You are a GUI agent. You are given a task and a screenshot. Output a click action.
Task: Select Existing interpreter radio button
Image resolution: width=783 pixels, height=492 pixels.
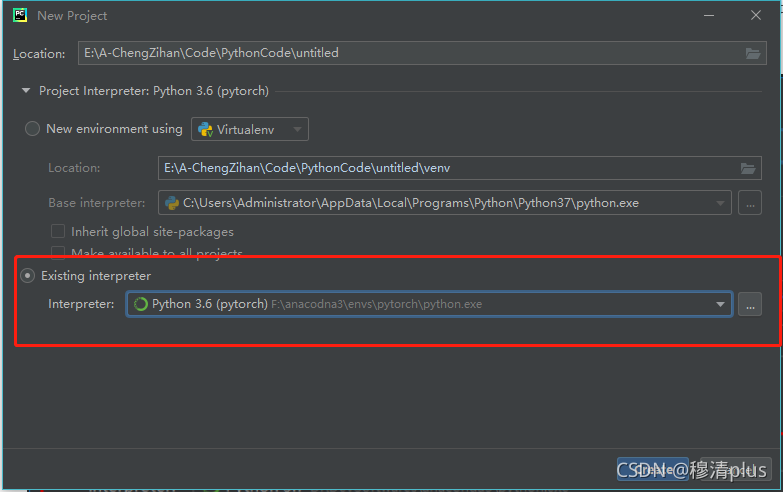[27, 276]
